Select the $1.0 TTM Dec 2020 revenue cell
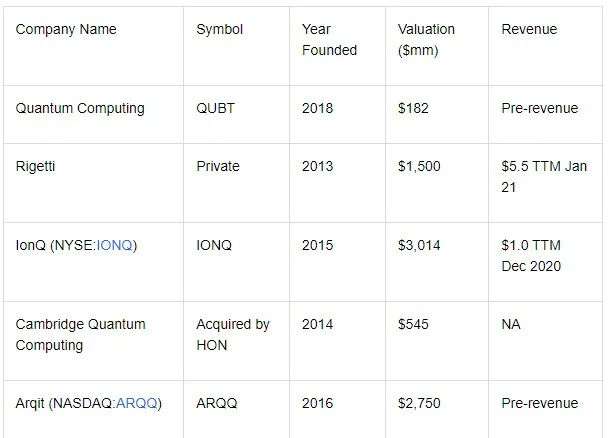 (544, 255)
